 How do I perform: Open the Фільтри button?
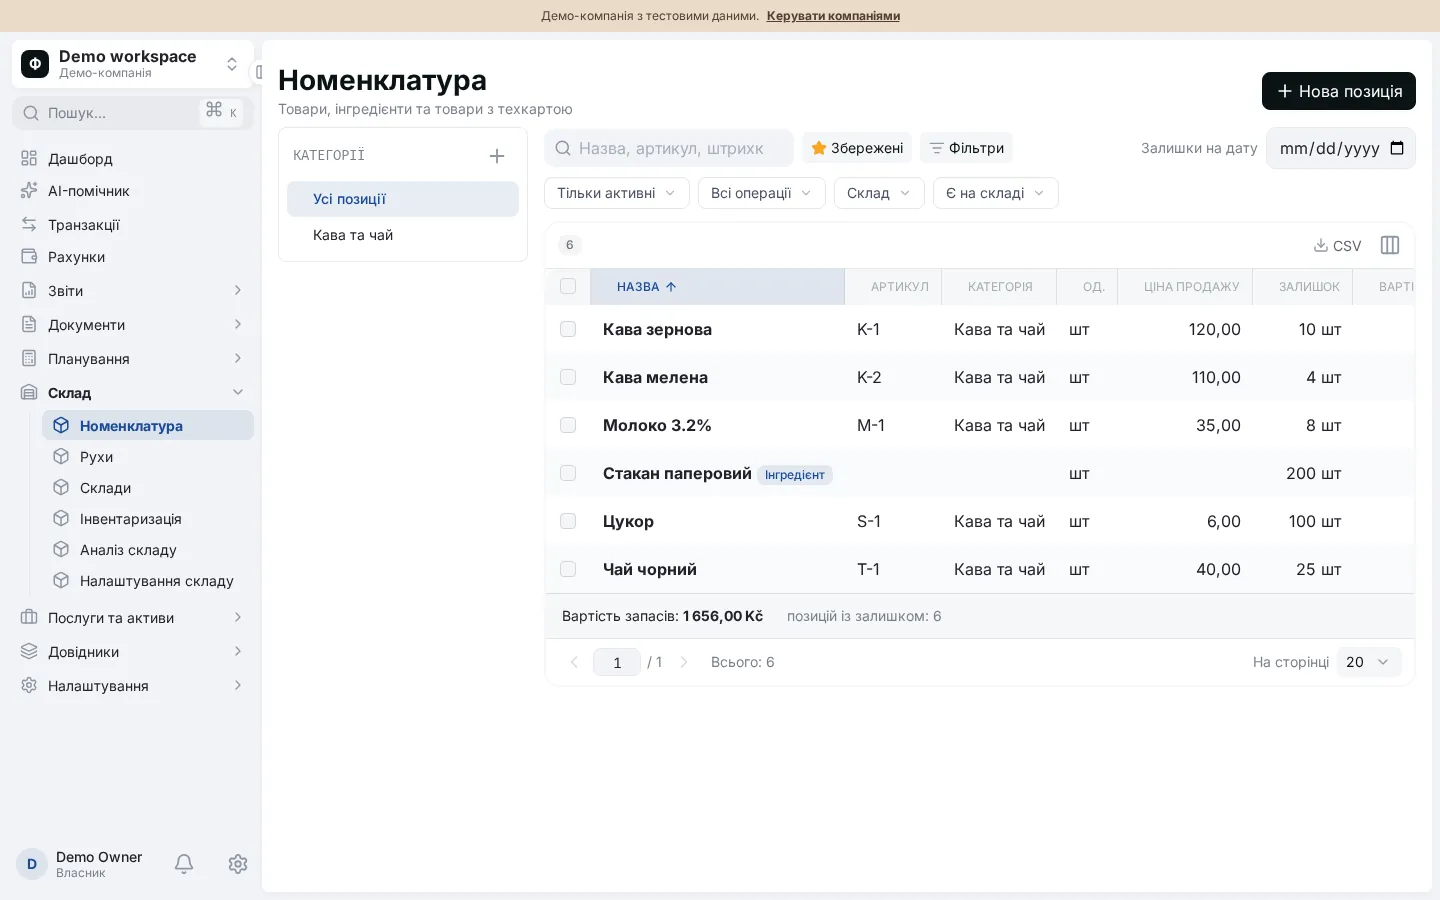click(966, 148)
